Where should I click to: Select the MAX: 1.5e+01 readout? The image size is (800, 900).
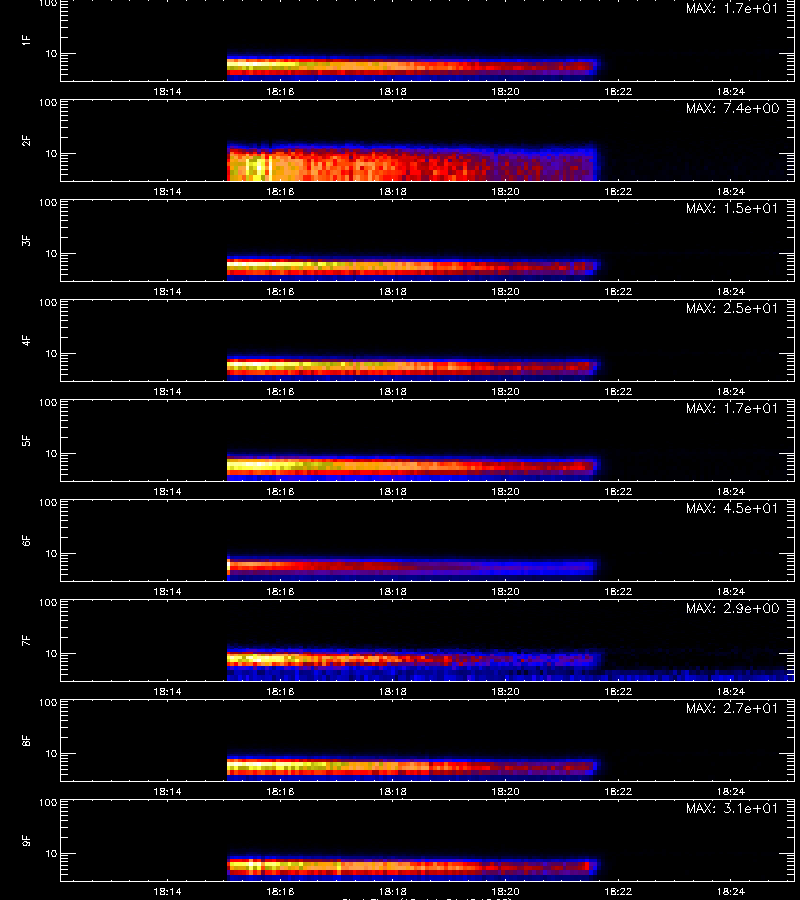[732, 208]
